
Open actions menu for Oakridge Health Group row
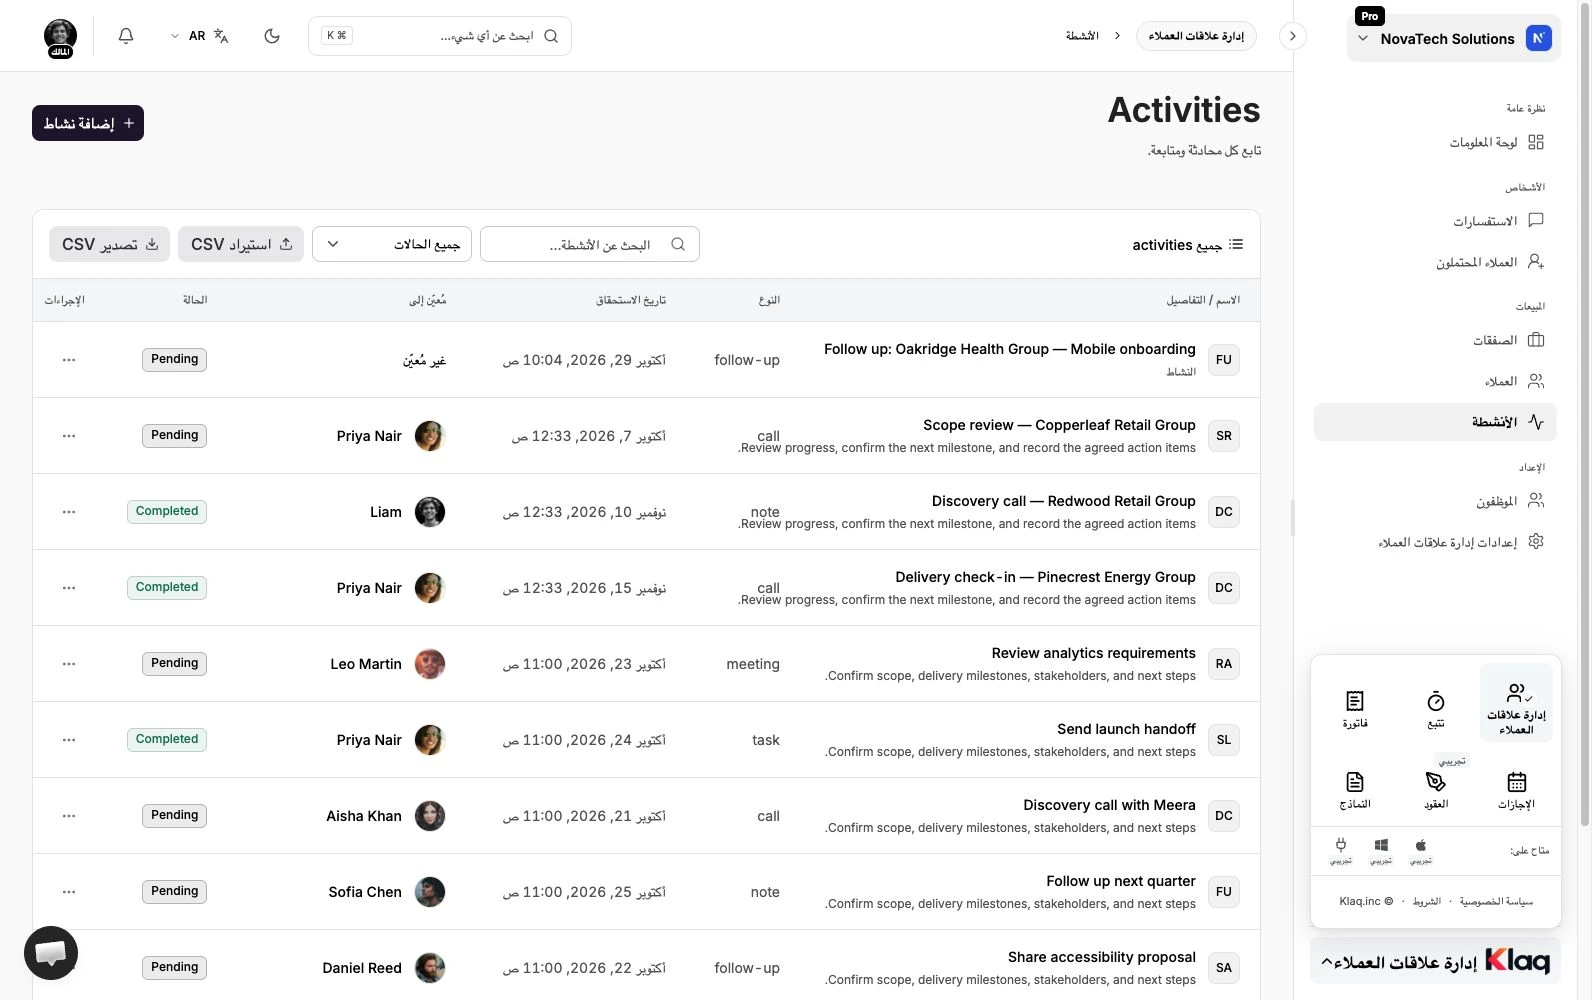point(69,360)
